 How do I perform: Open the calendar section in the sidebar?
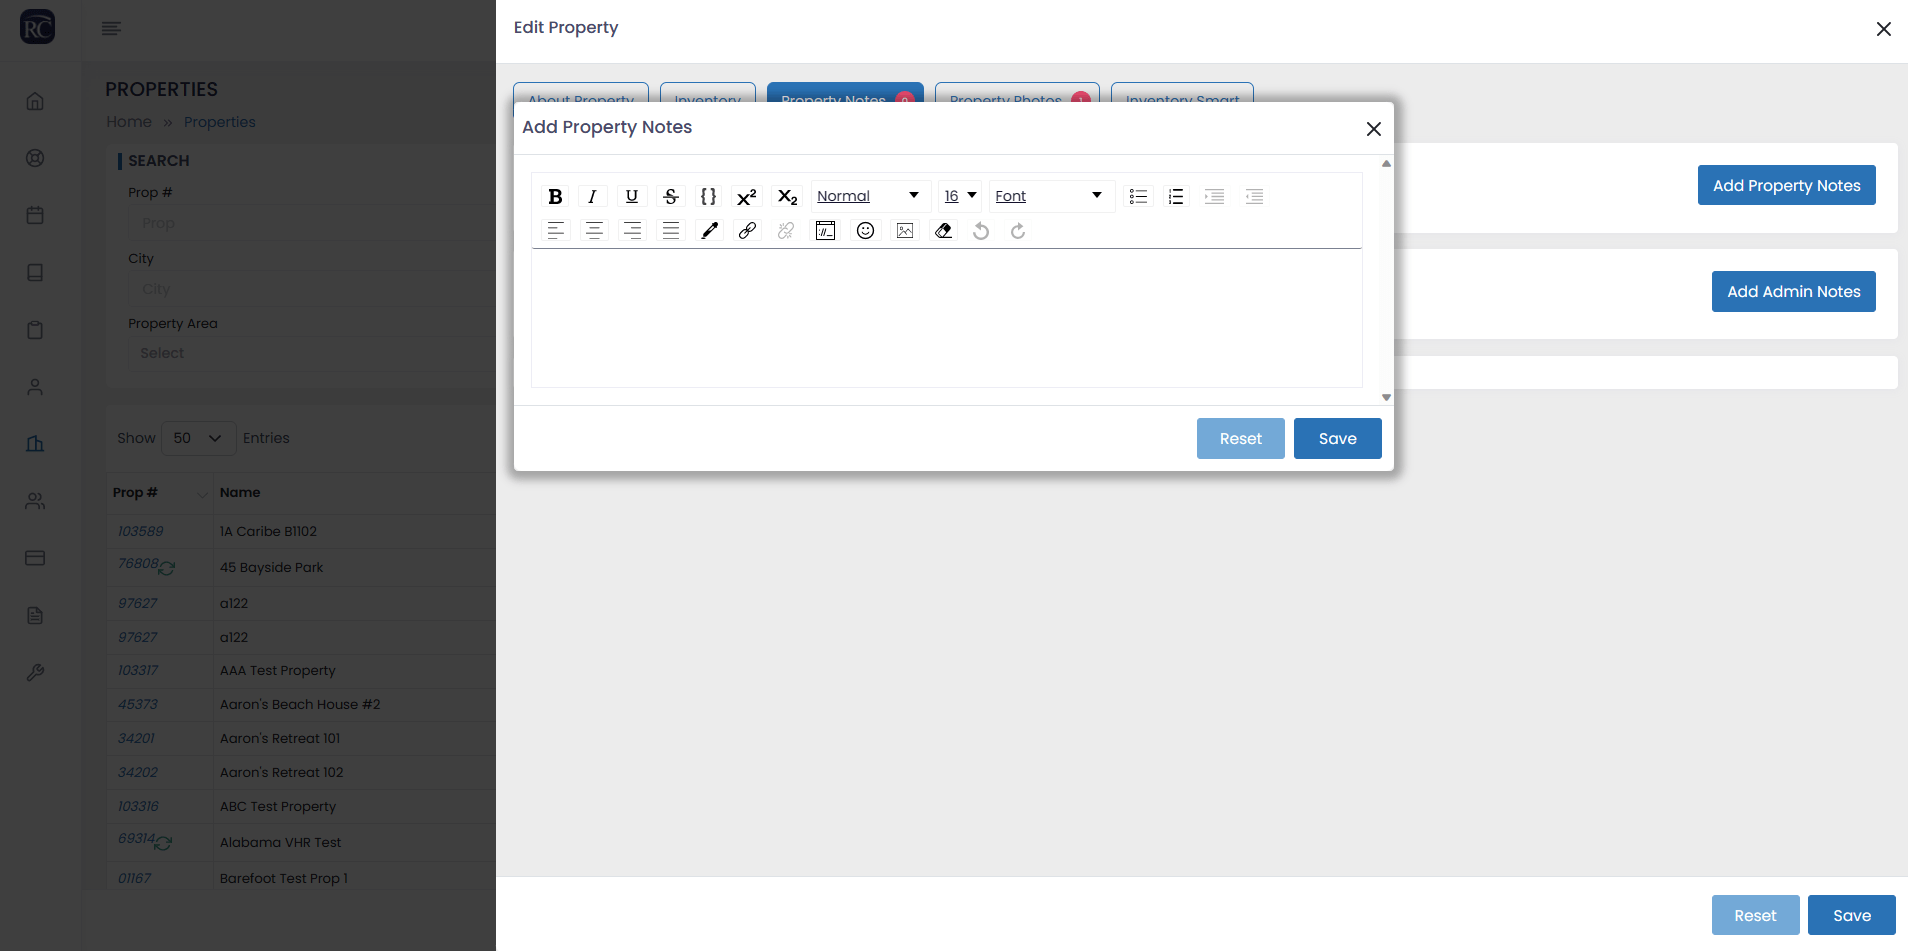point(35,215)
